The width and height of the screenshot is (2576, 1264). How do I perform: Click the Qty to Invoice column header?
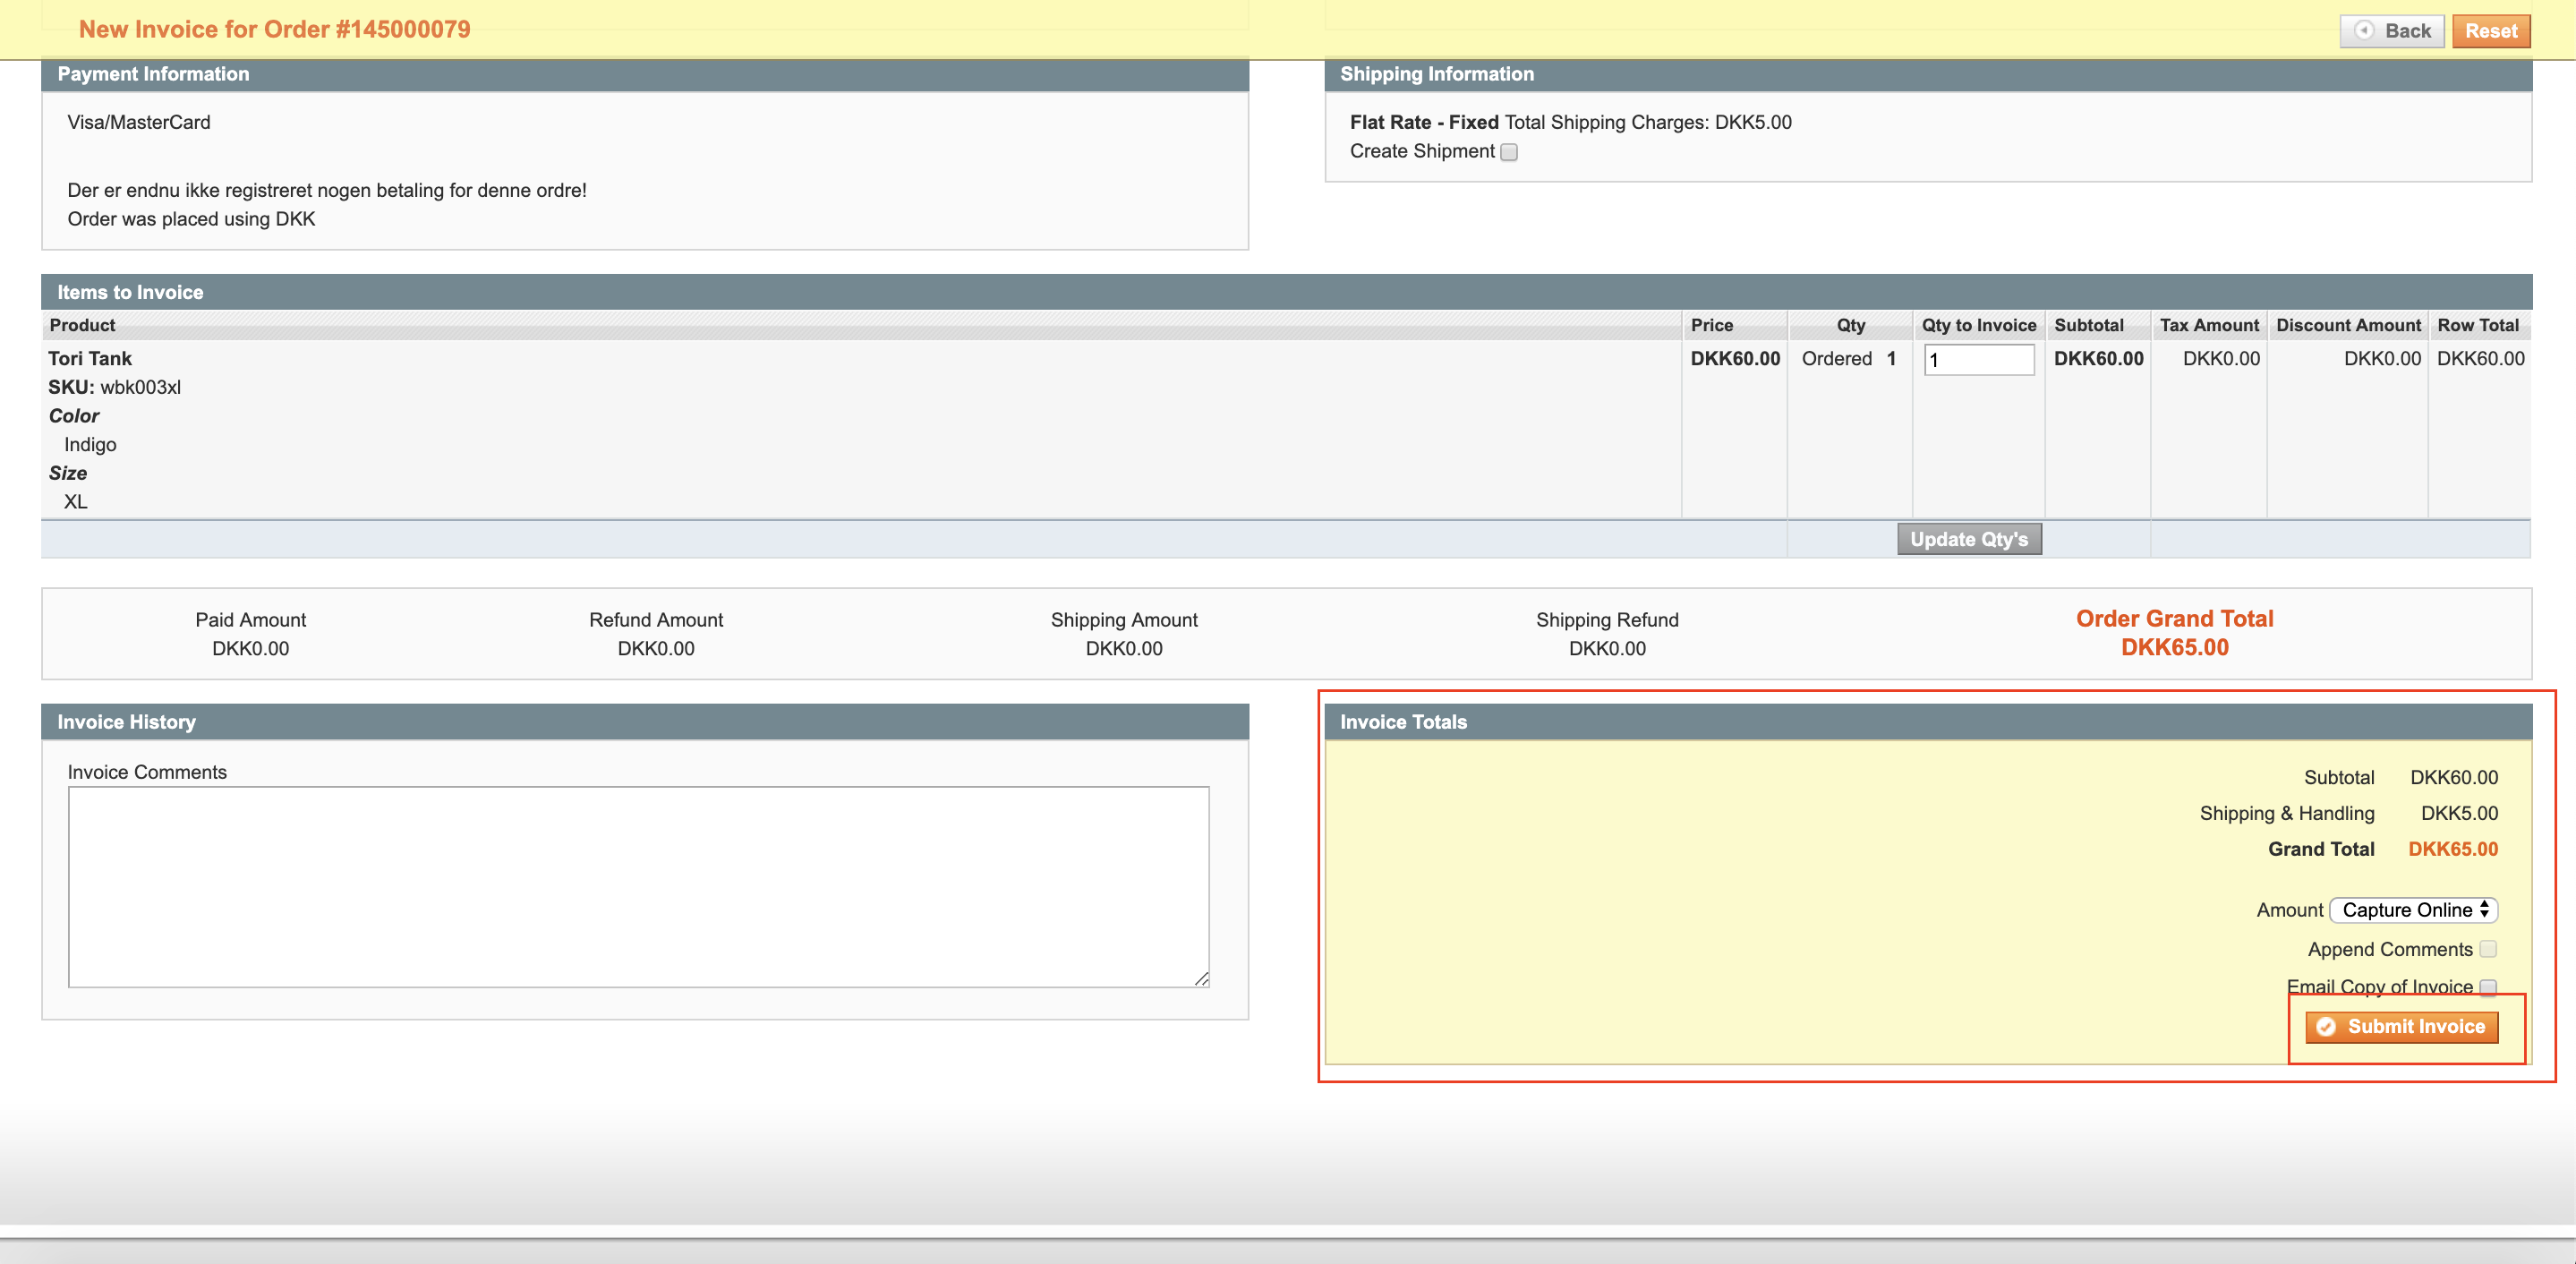[1978, 325]
